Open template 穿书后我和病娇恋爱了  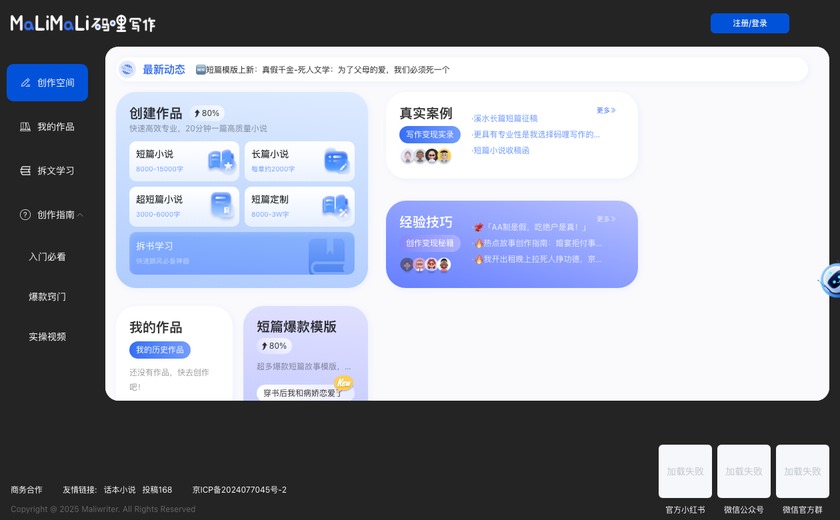tap(303, 393)
